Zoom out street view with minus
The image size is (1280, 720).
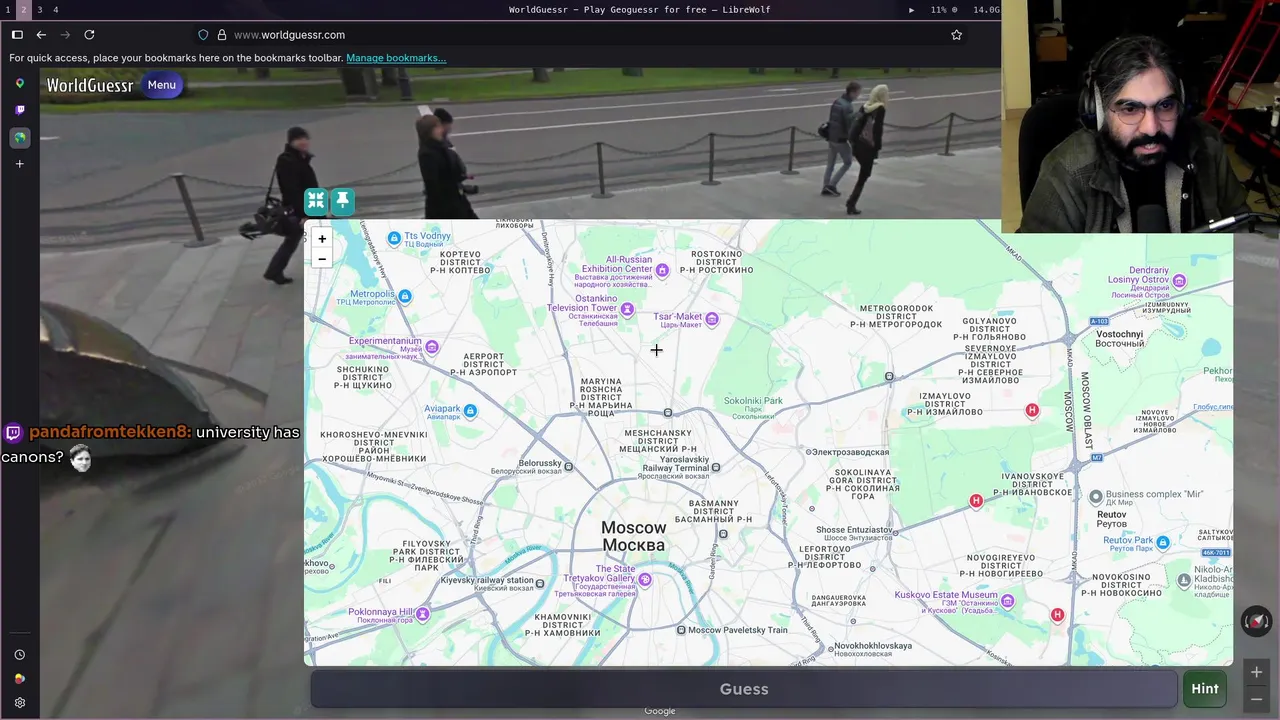(1256, 699)
